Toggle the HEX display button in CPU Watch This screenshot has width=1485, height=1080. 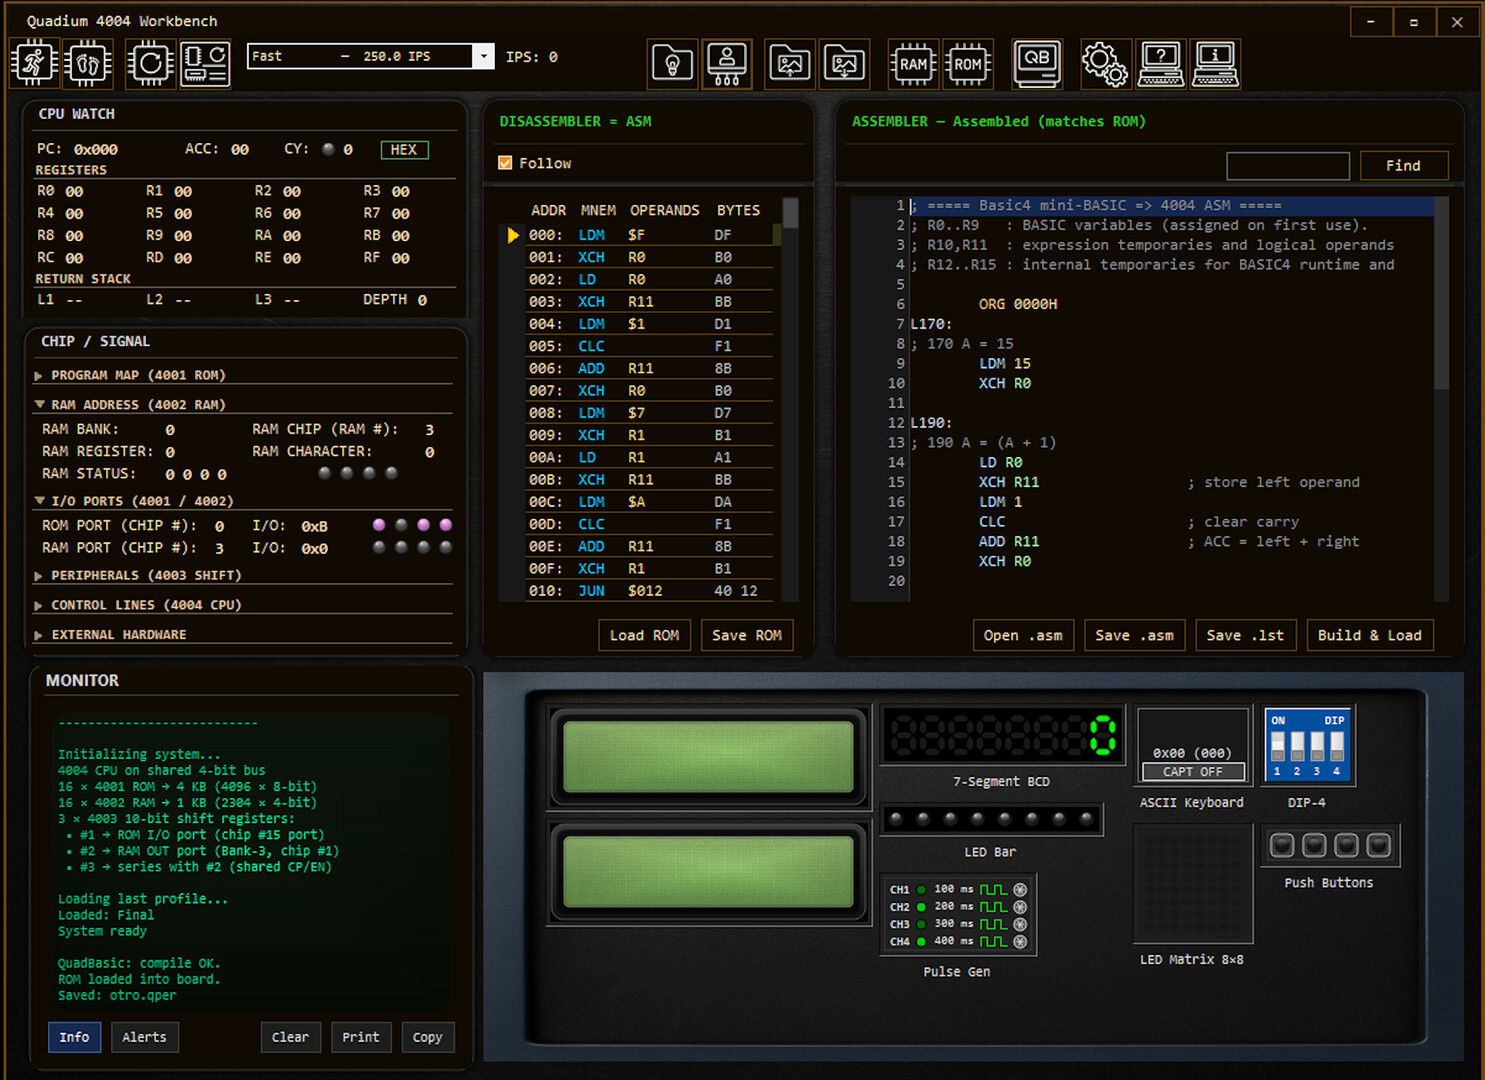(404, 150)
